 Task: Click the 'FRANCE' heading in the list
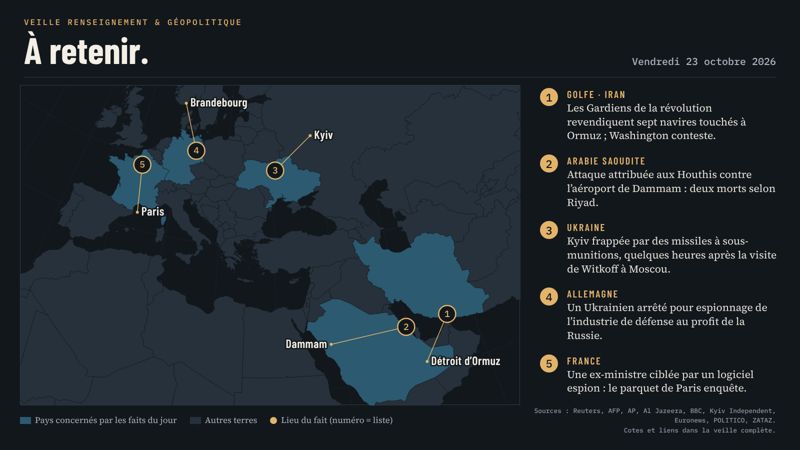click(584, 361)
